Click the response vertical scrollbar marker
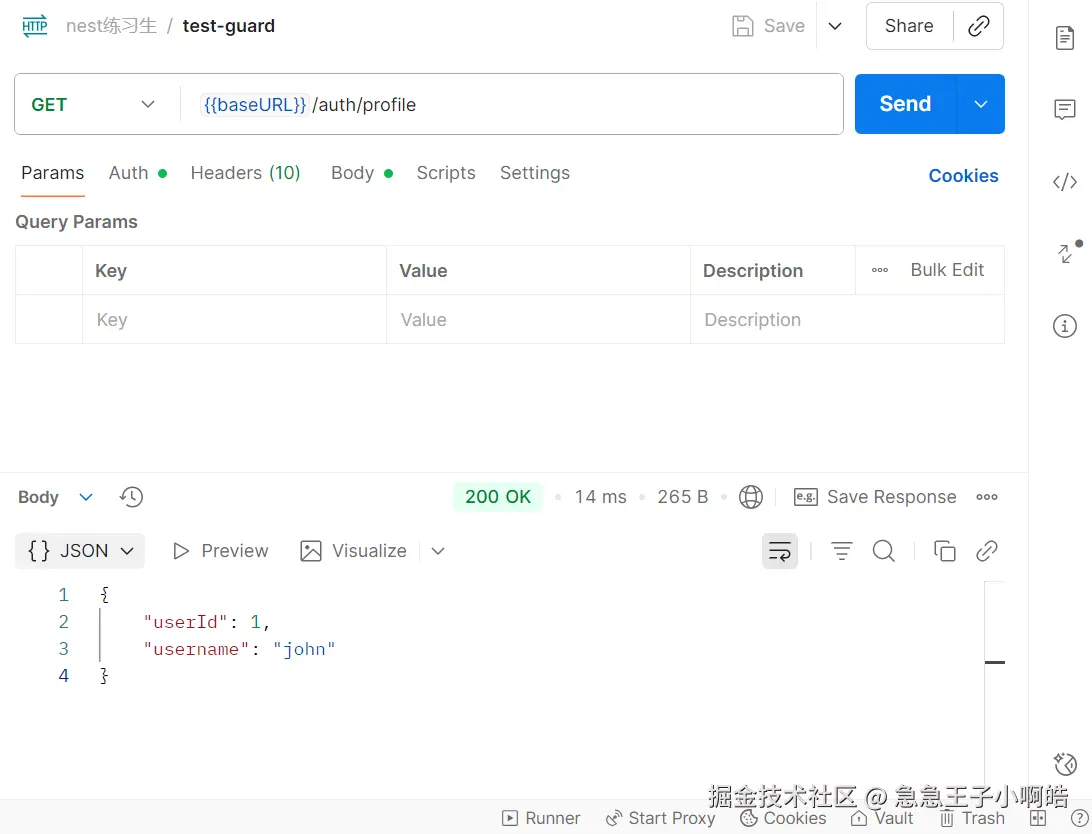This screenshot has height=834, width=1092. (994, 662)
